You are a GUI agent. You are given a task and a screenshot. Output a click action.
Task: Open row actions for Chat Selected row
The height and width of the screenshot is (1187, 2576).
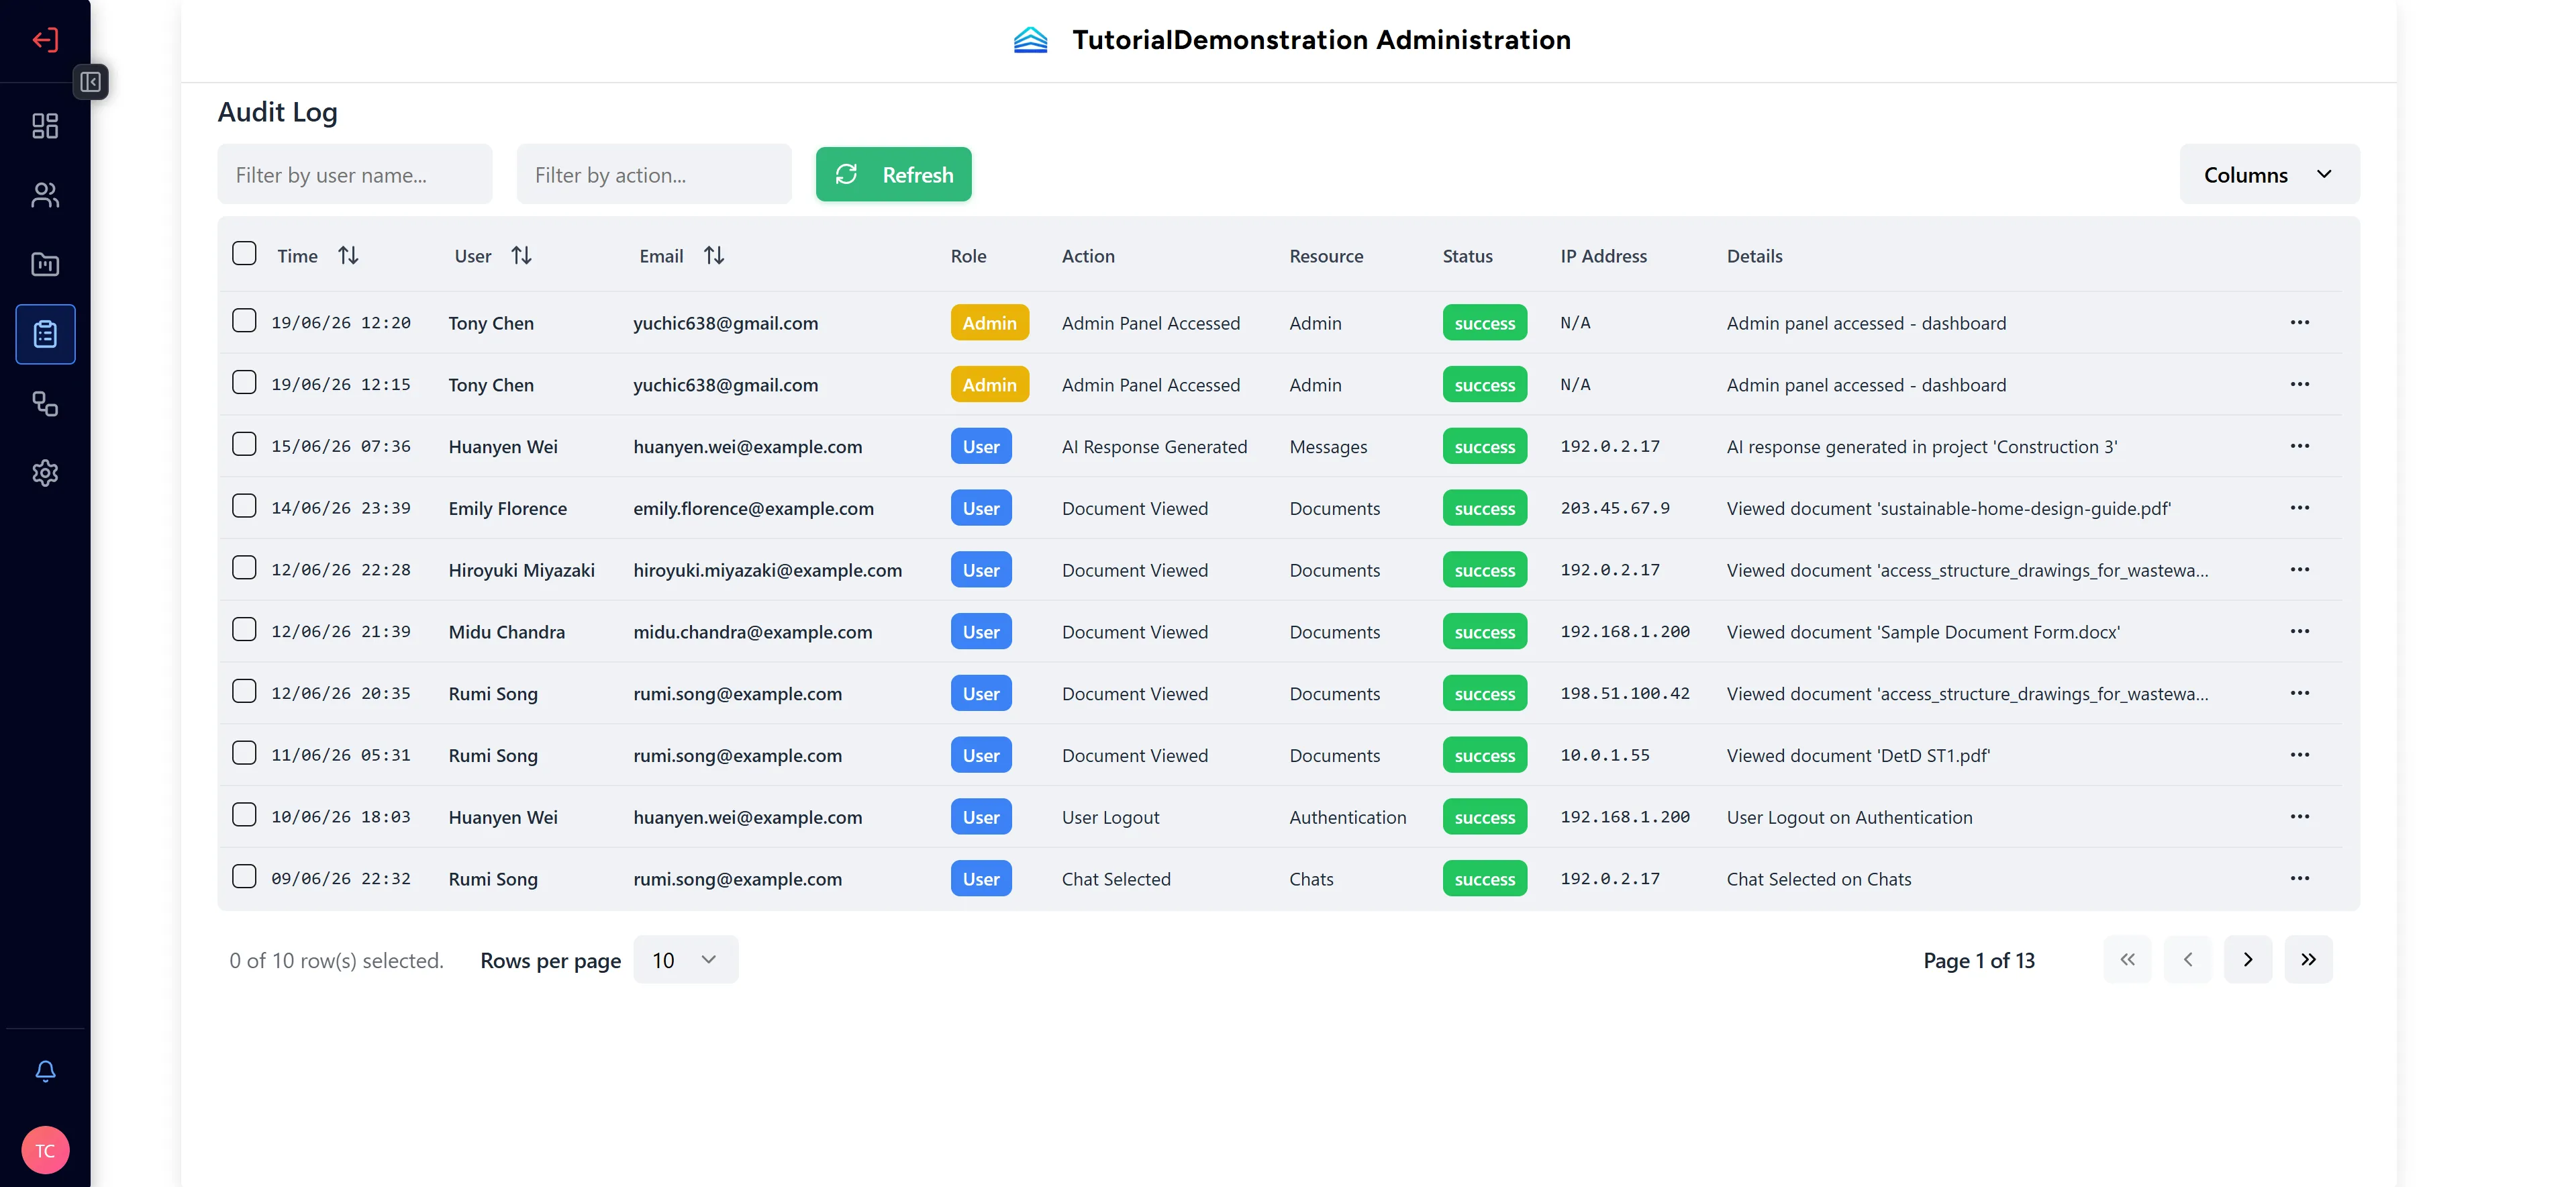click(x=2299, y=878)
